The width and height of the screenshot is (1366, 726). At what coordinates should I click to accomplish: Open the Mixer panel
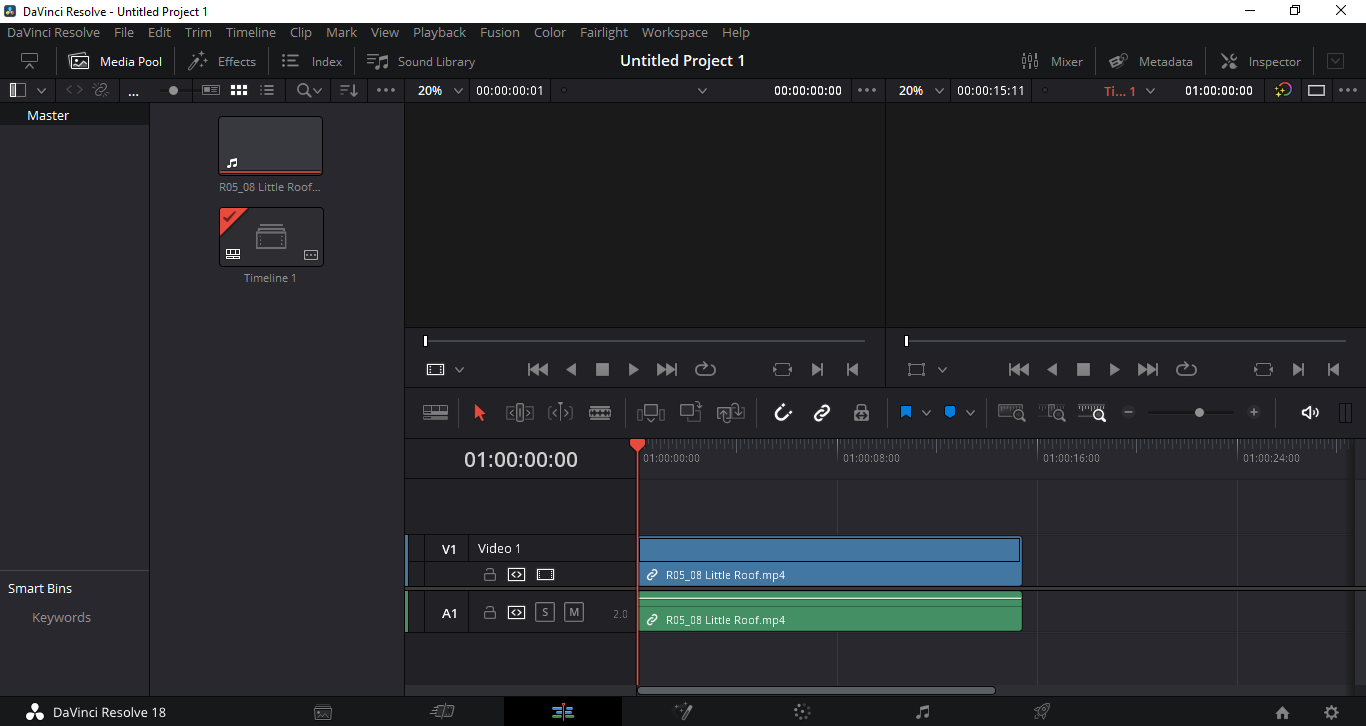click(x=1052, y=61)
